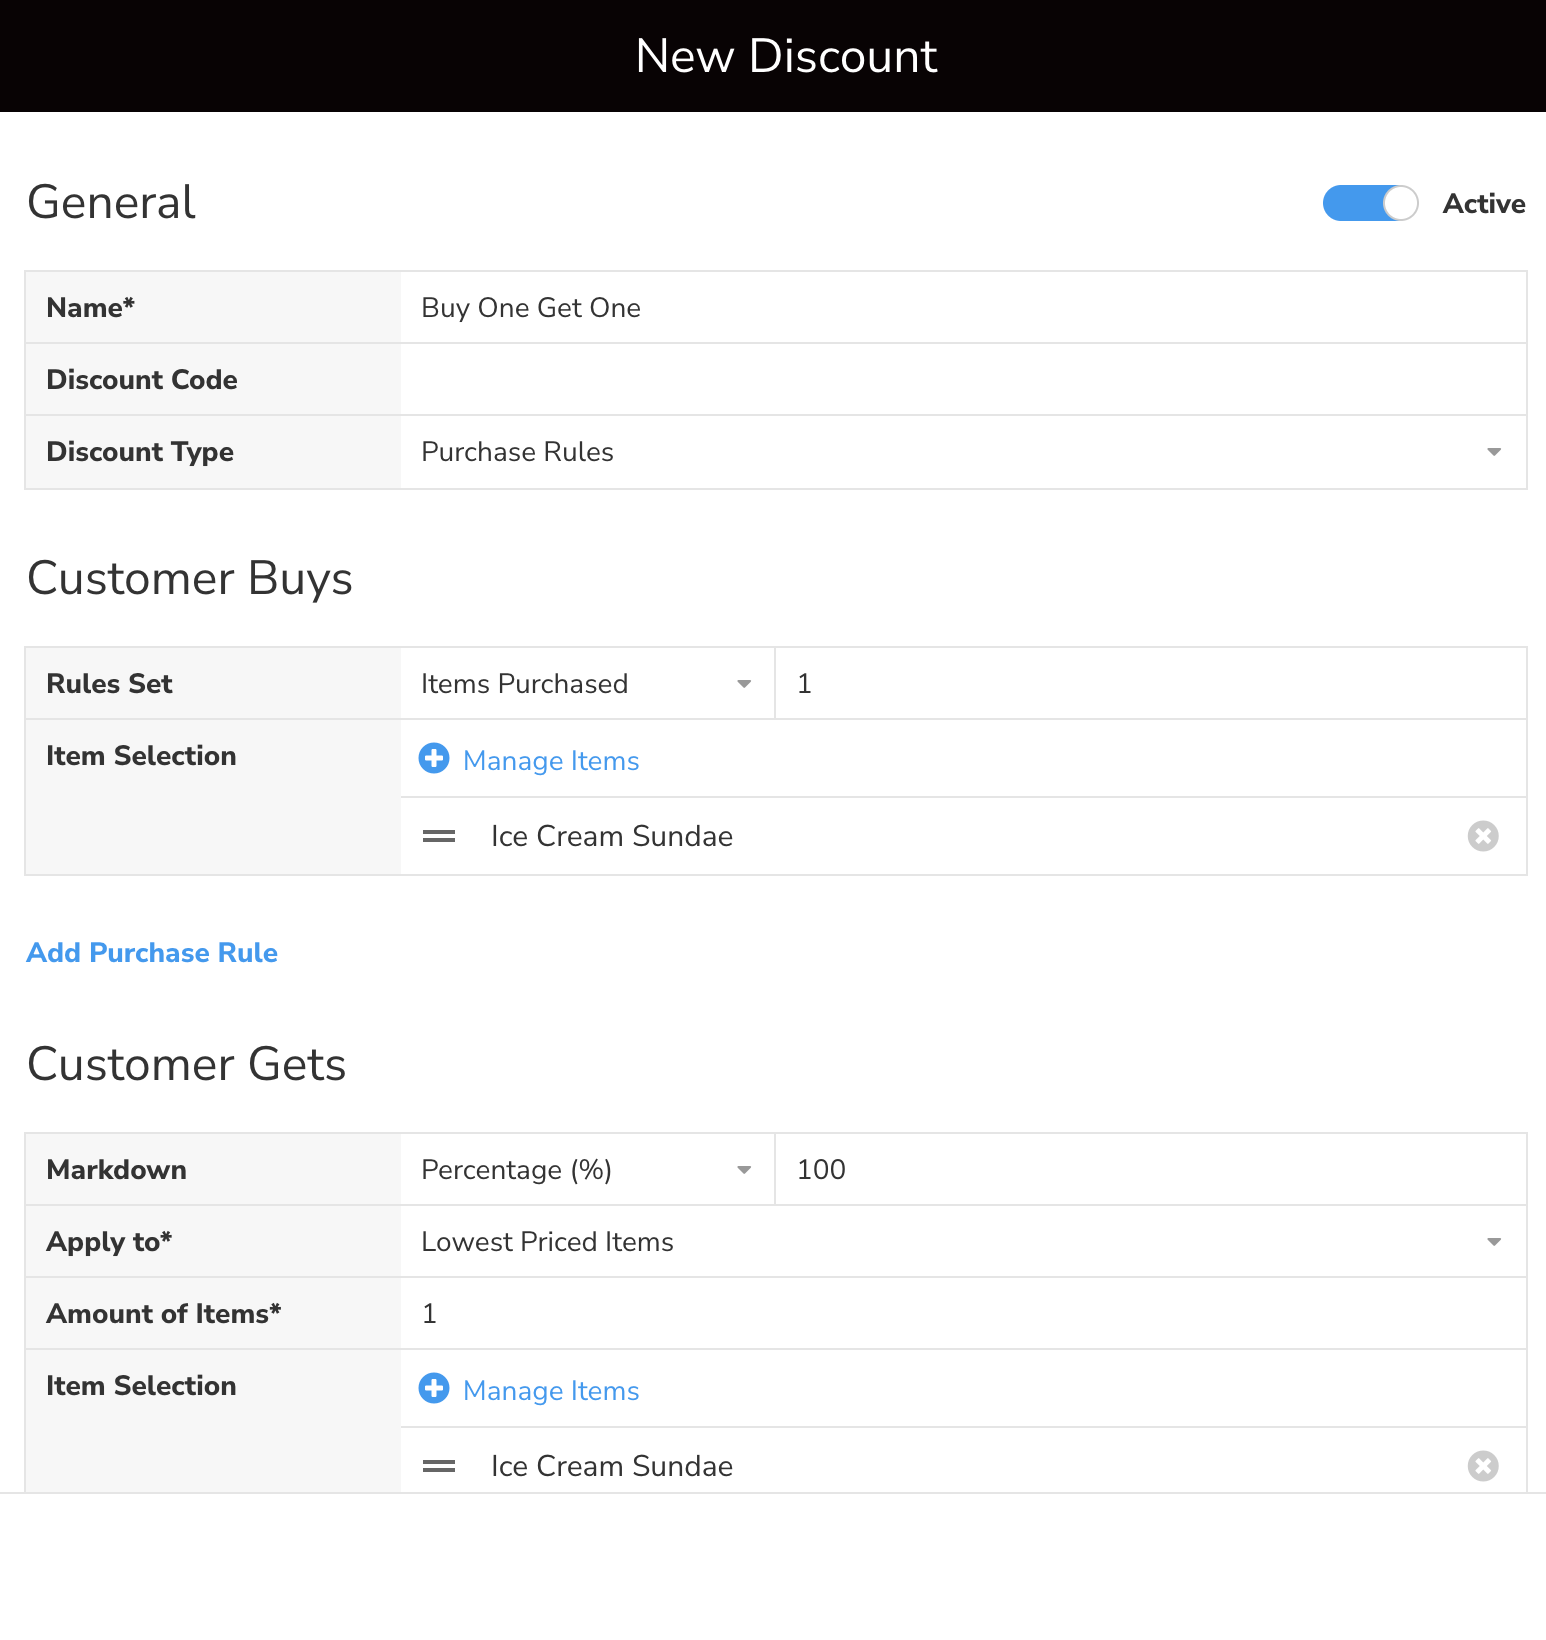Click the Name field containing Buy One Get One
Image resolution: width=1546 pixels, height=1640 pixels.
[962, 308]
